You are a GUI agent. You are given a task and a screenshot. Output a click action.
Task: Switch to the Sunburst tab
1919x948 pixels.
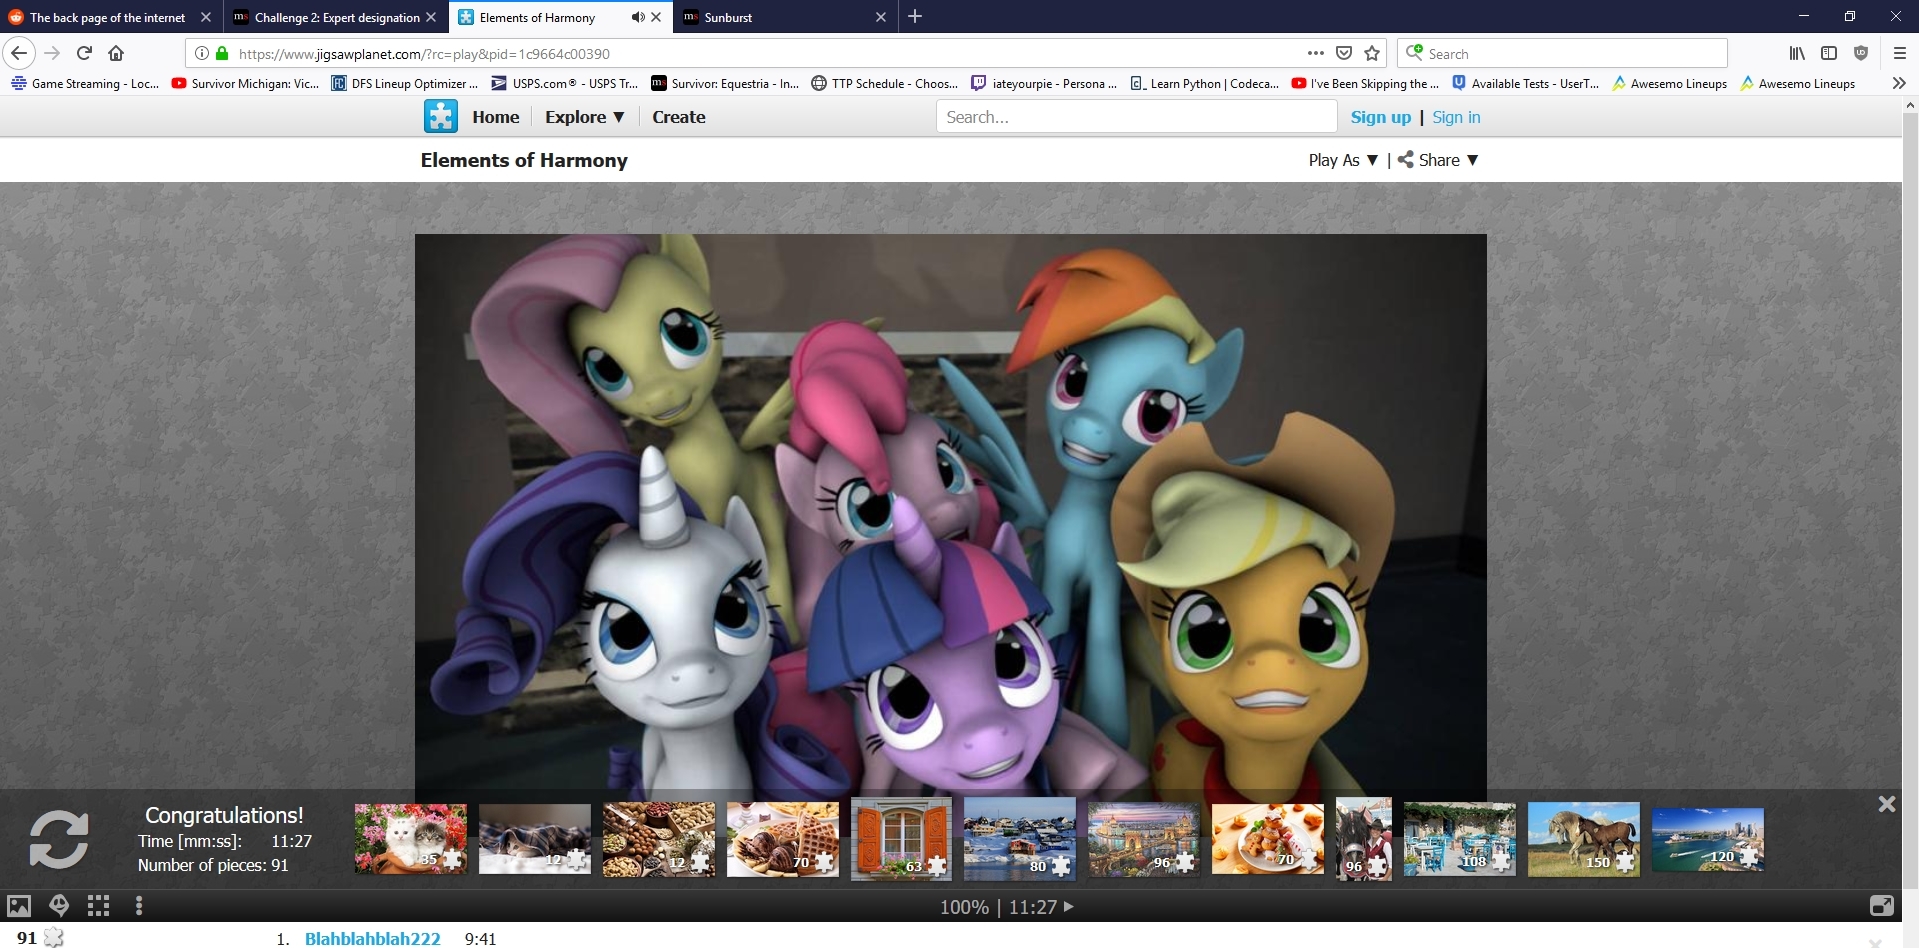[785, 17]
